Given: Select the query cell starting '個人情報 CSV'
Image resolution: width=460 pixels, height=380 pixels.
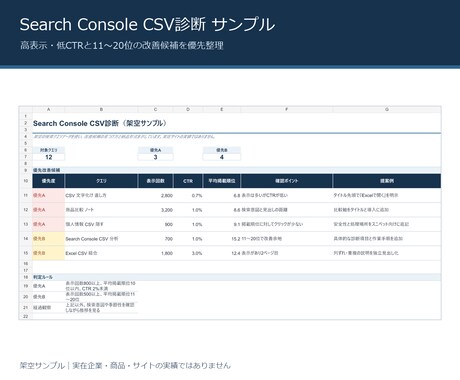Looking at the screenshot, I should coord(101,224).
